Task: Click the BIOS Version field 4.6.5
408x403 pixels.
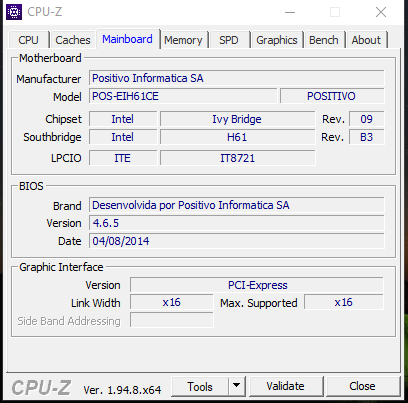Action: point(237,223)
